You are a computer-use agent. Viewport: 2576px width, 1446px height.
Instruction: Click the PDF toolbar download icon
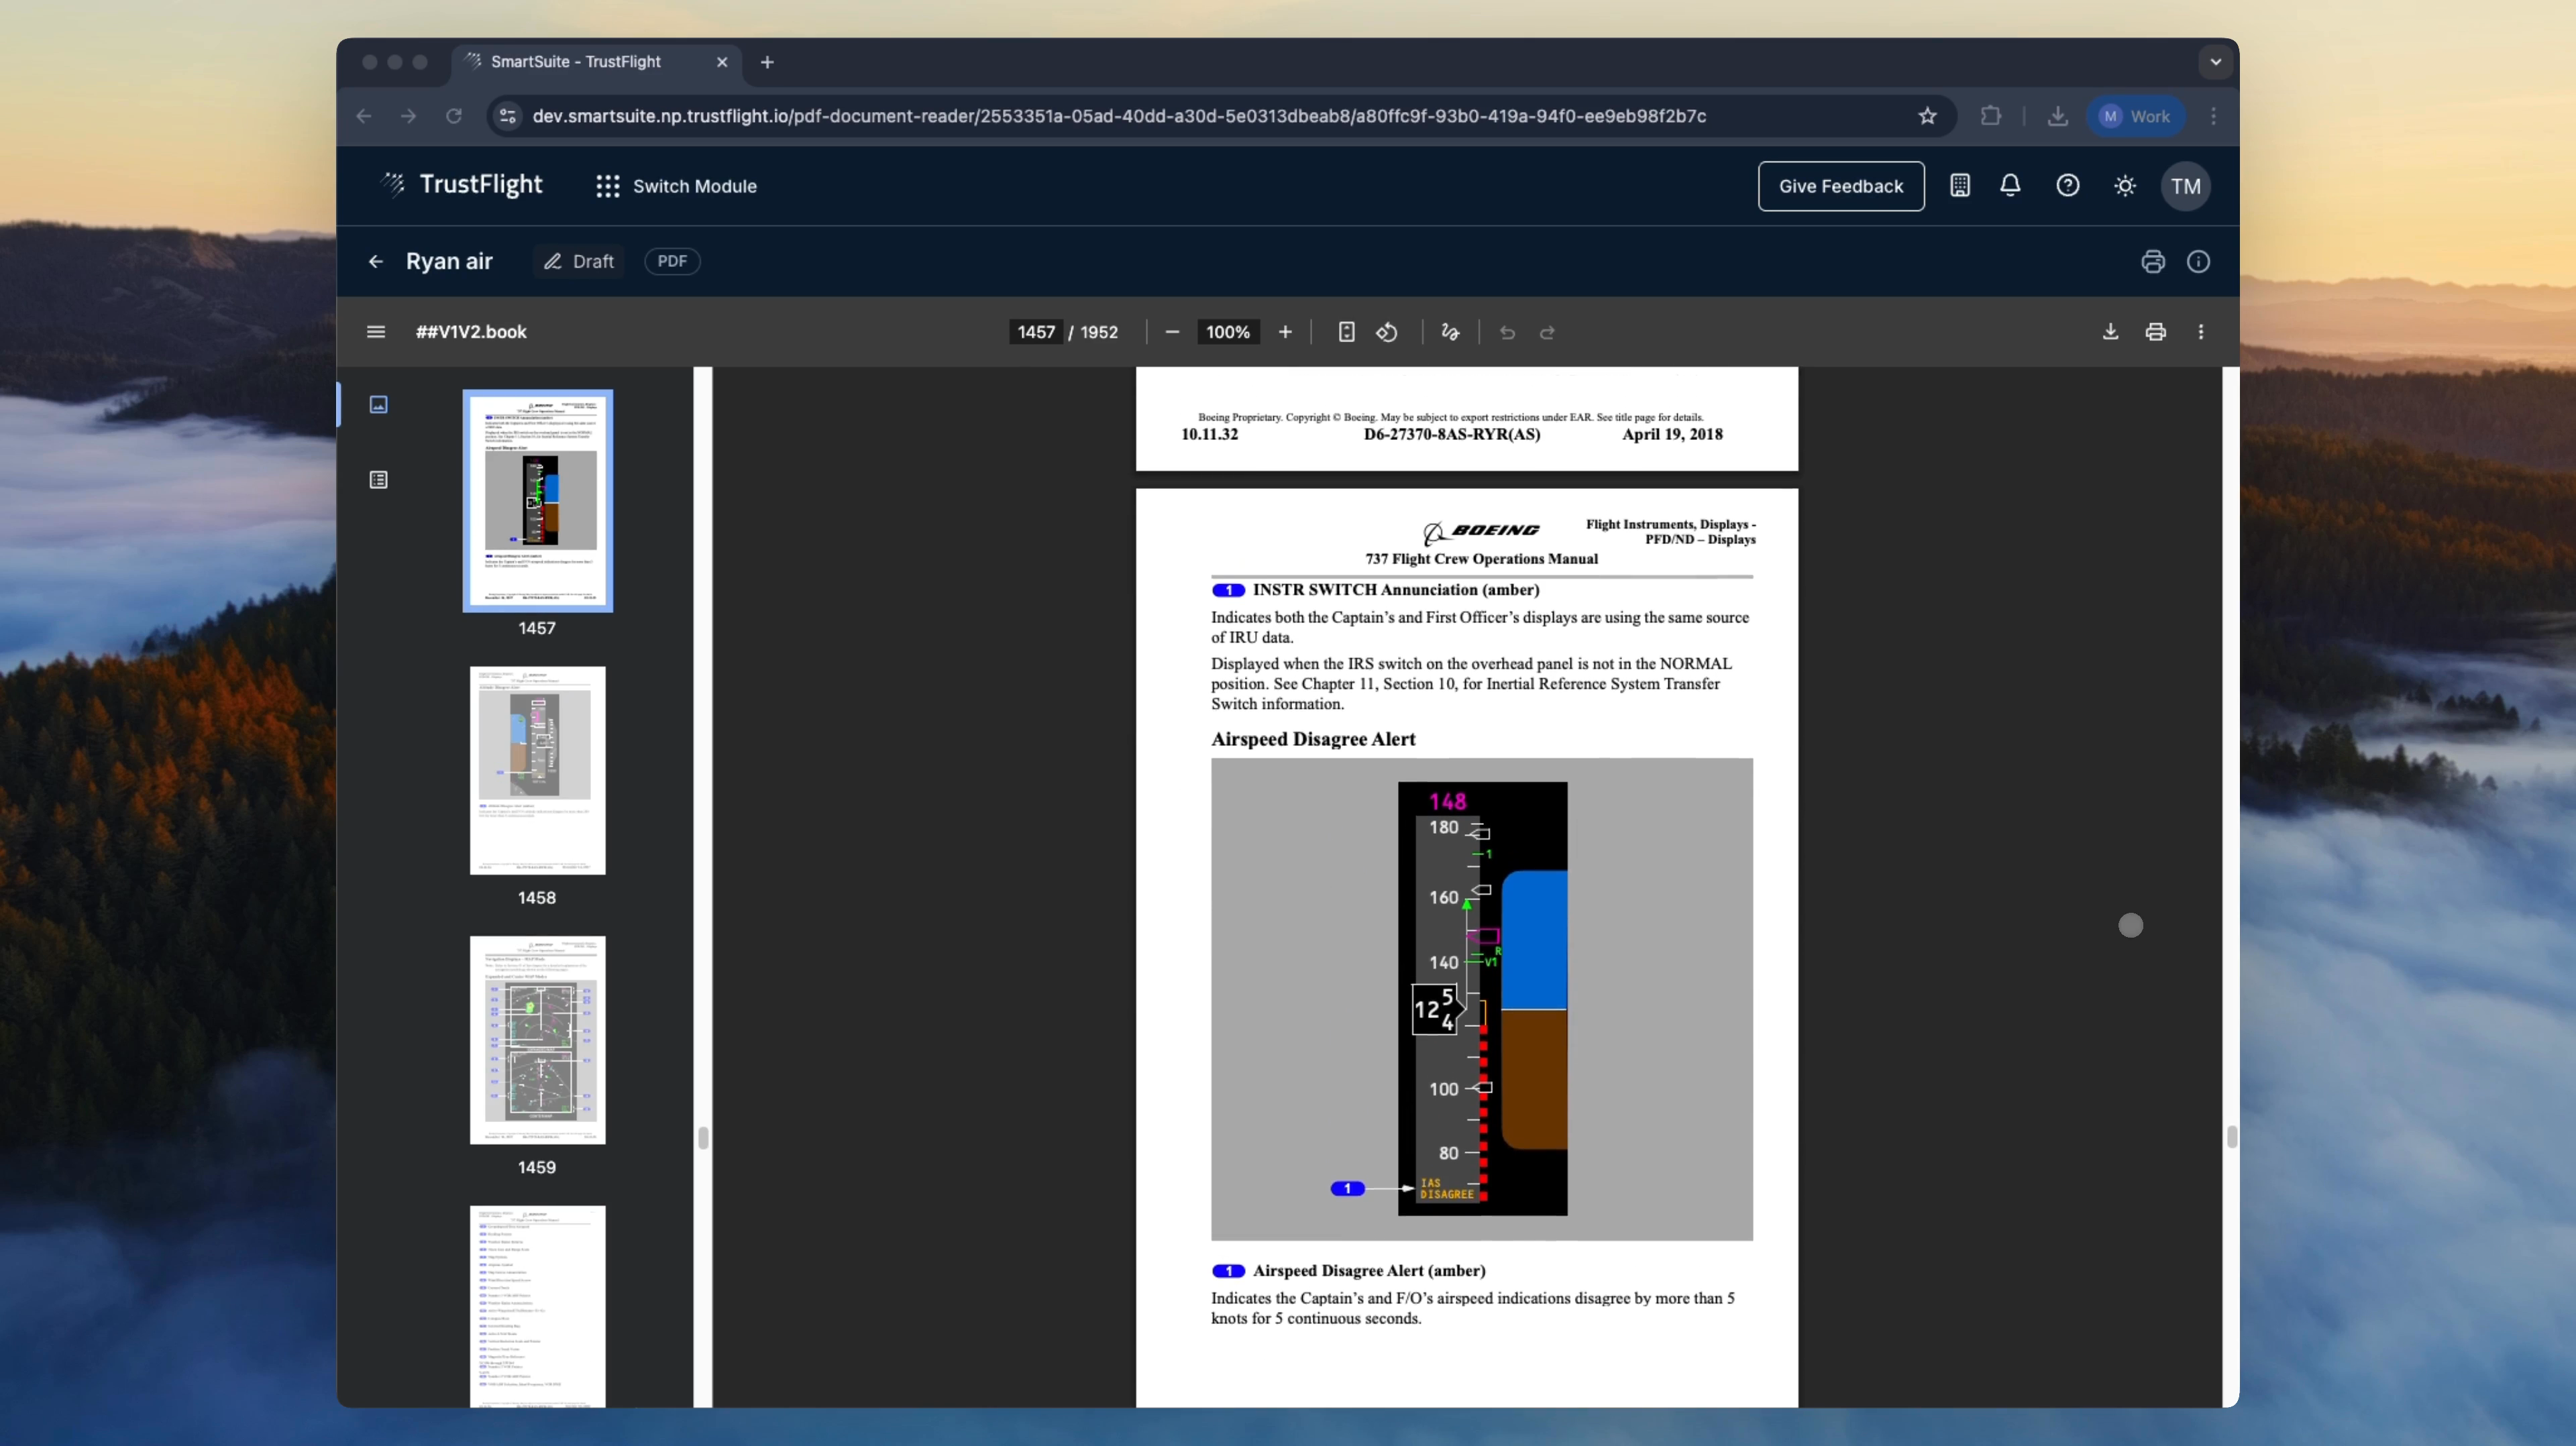2110,332
